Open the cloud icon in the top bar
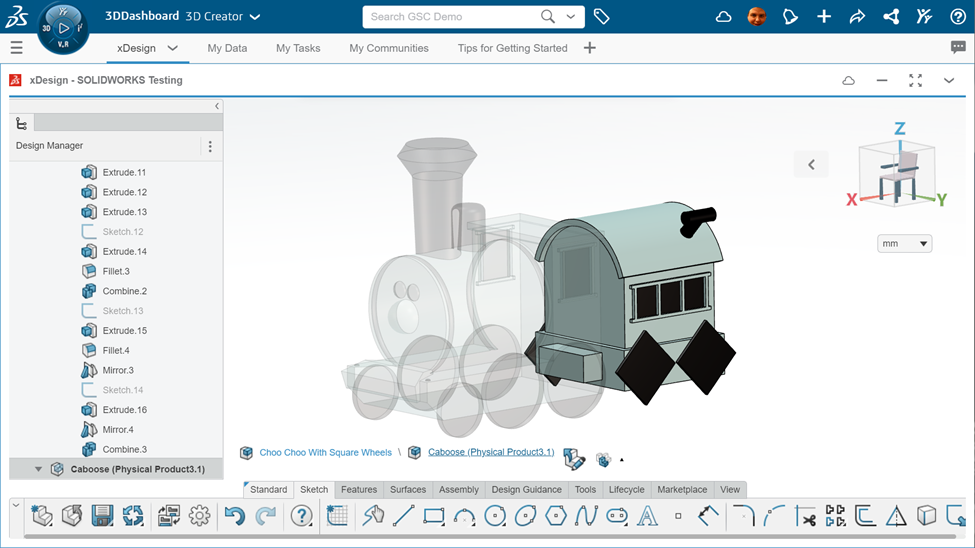Image resolution: width=975 pixels, height=548 pixels. coord(723,17)
